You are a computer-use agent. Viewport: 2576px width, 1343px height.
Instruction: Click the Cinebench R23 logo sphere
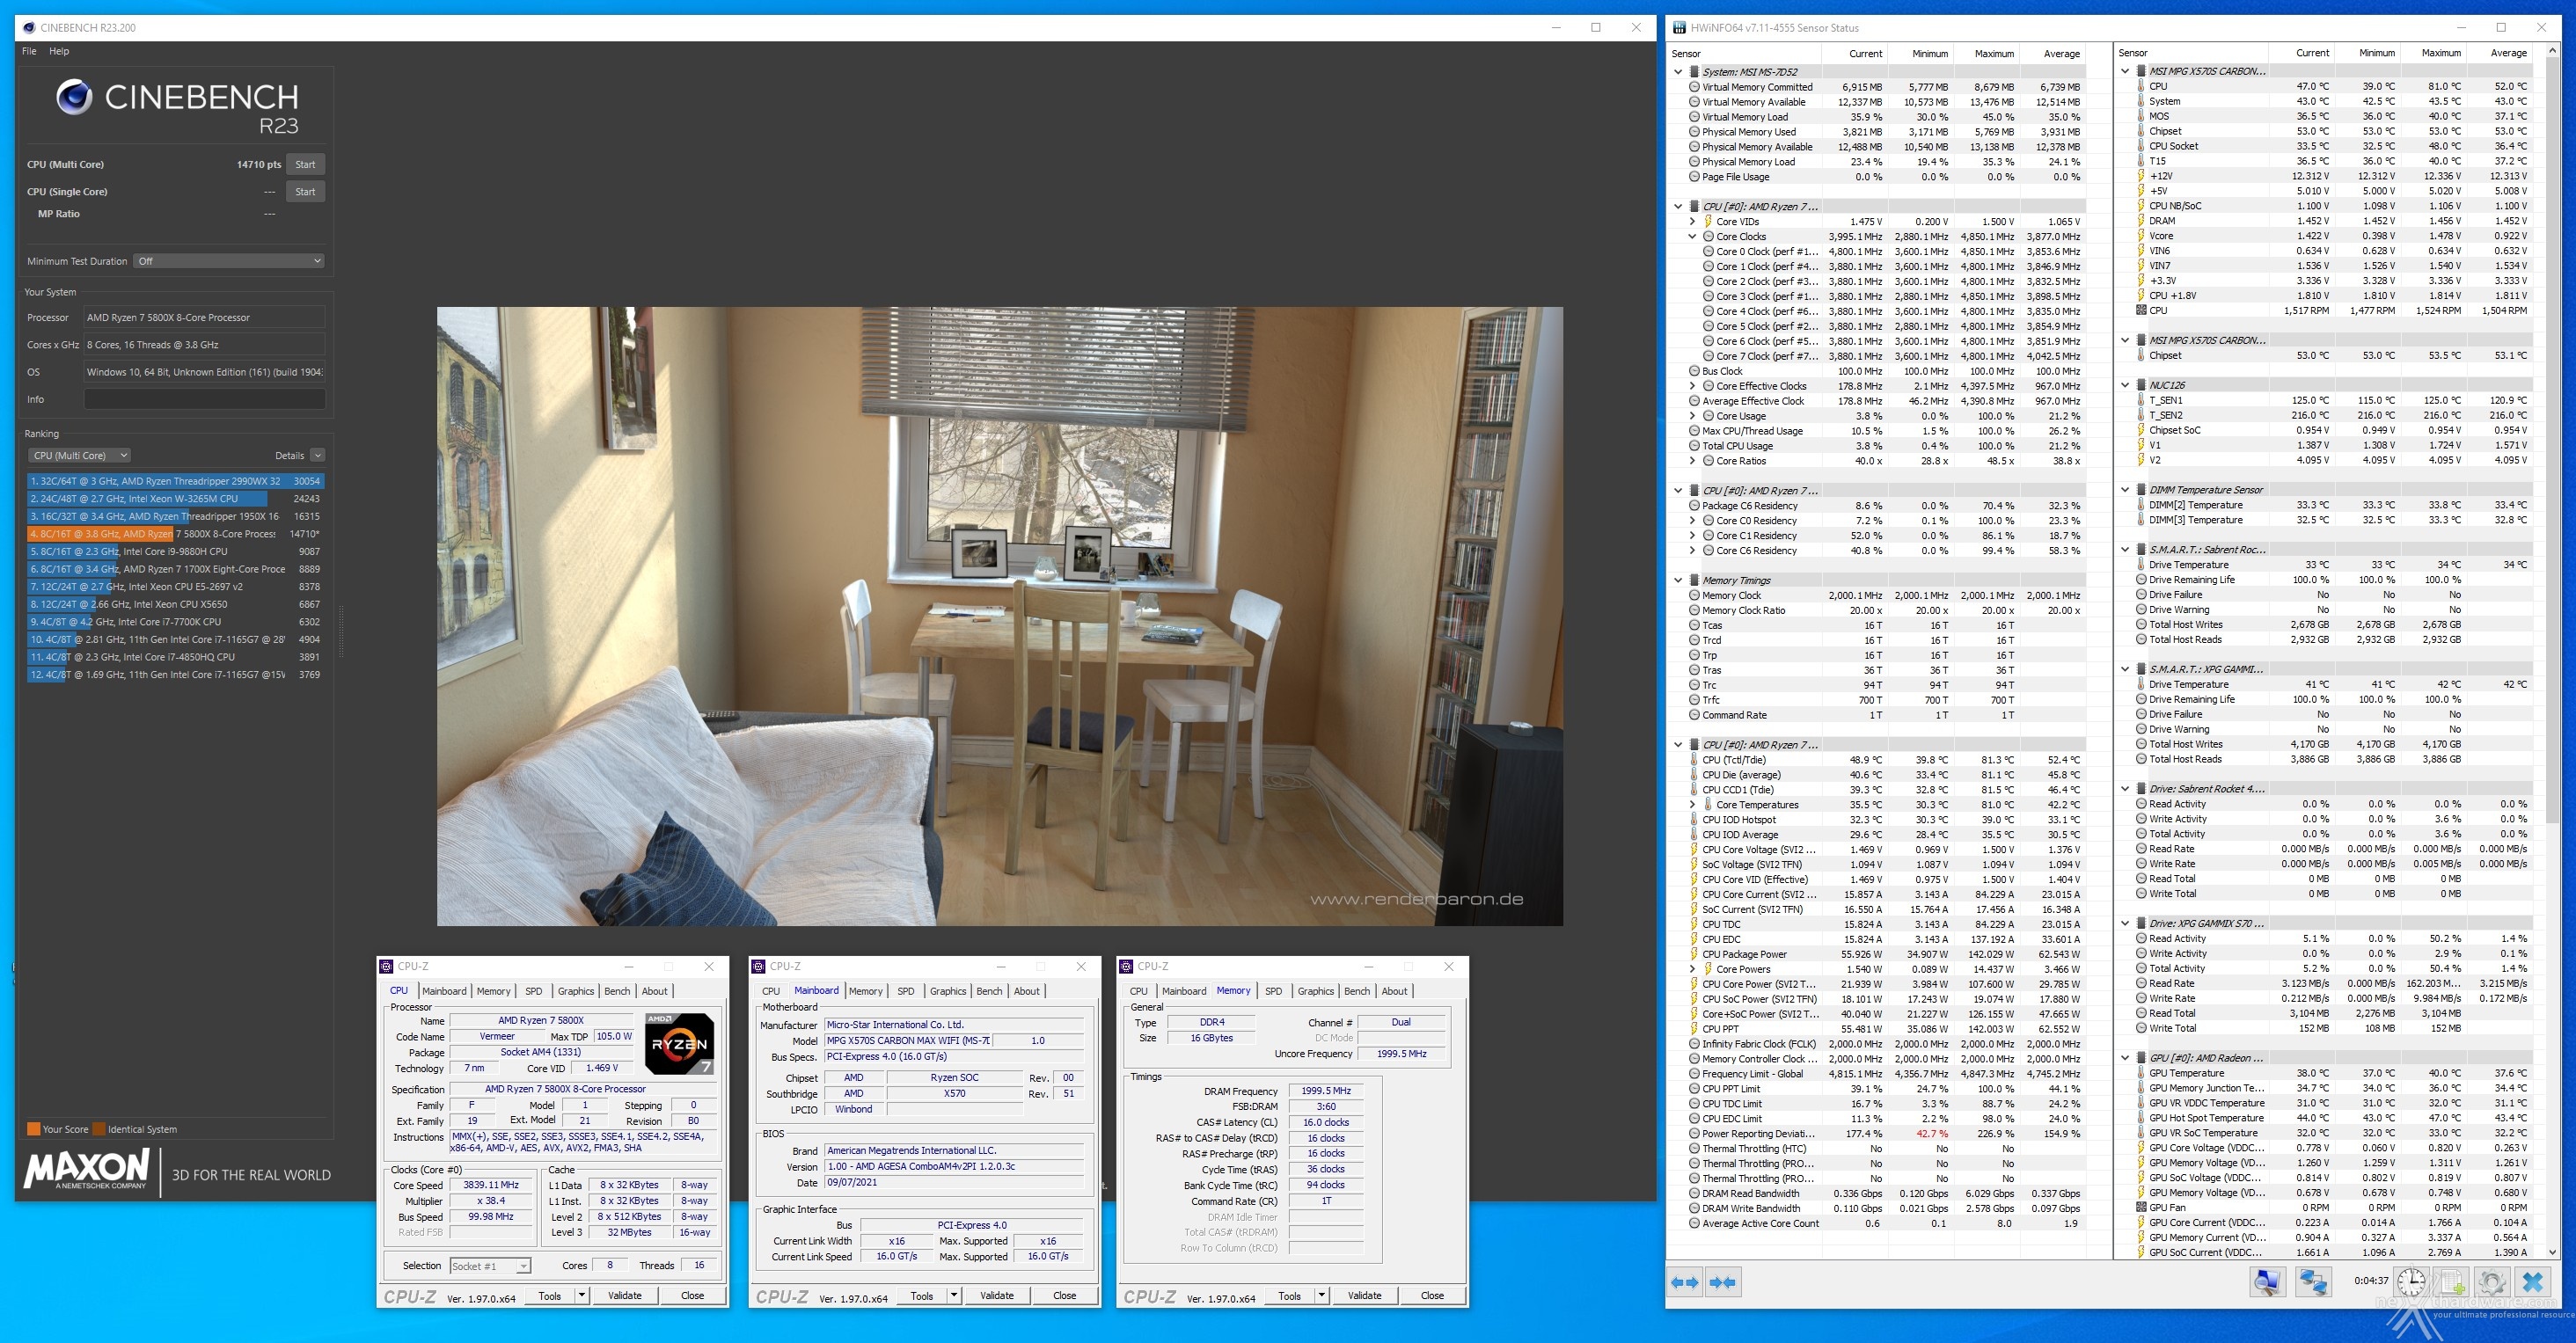[74, 97]
